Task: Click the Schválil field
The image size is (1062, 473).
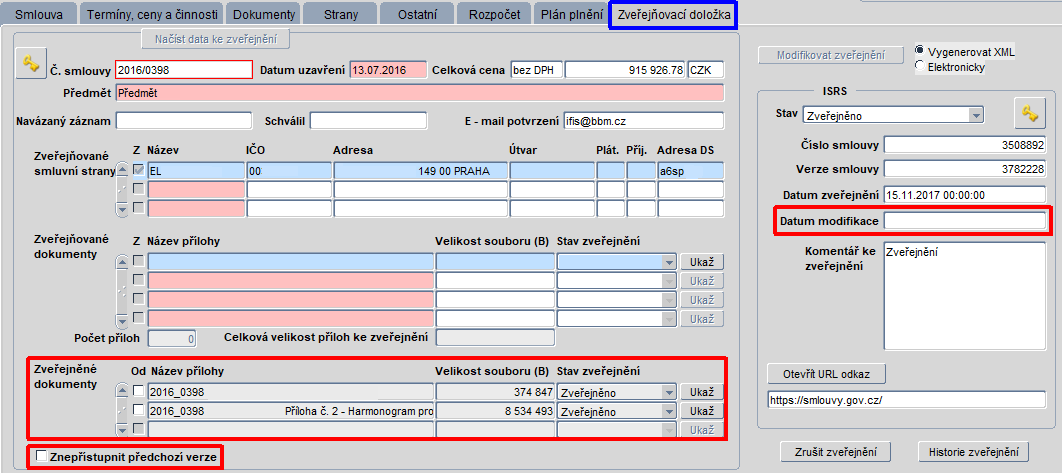Action: 368,121
